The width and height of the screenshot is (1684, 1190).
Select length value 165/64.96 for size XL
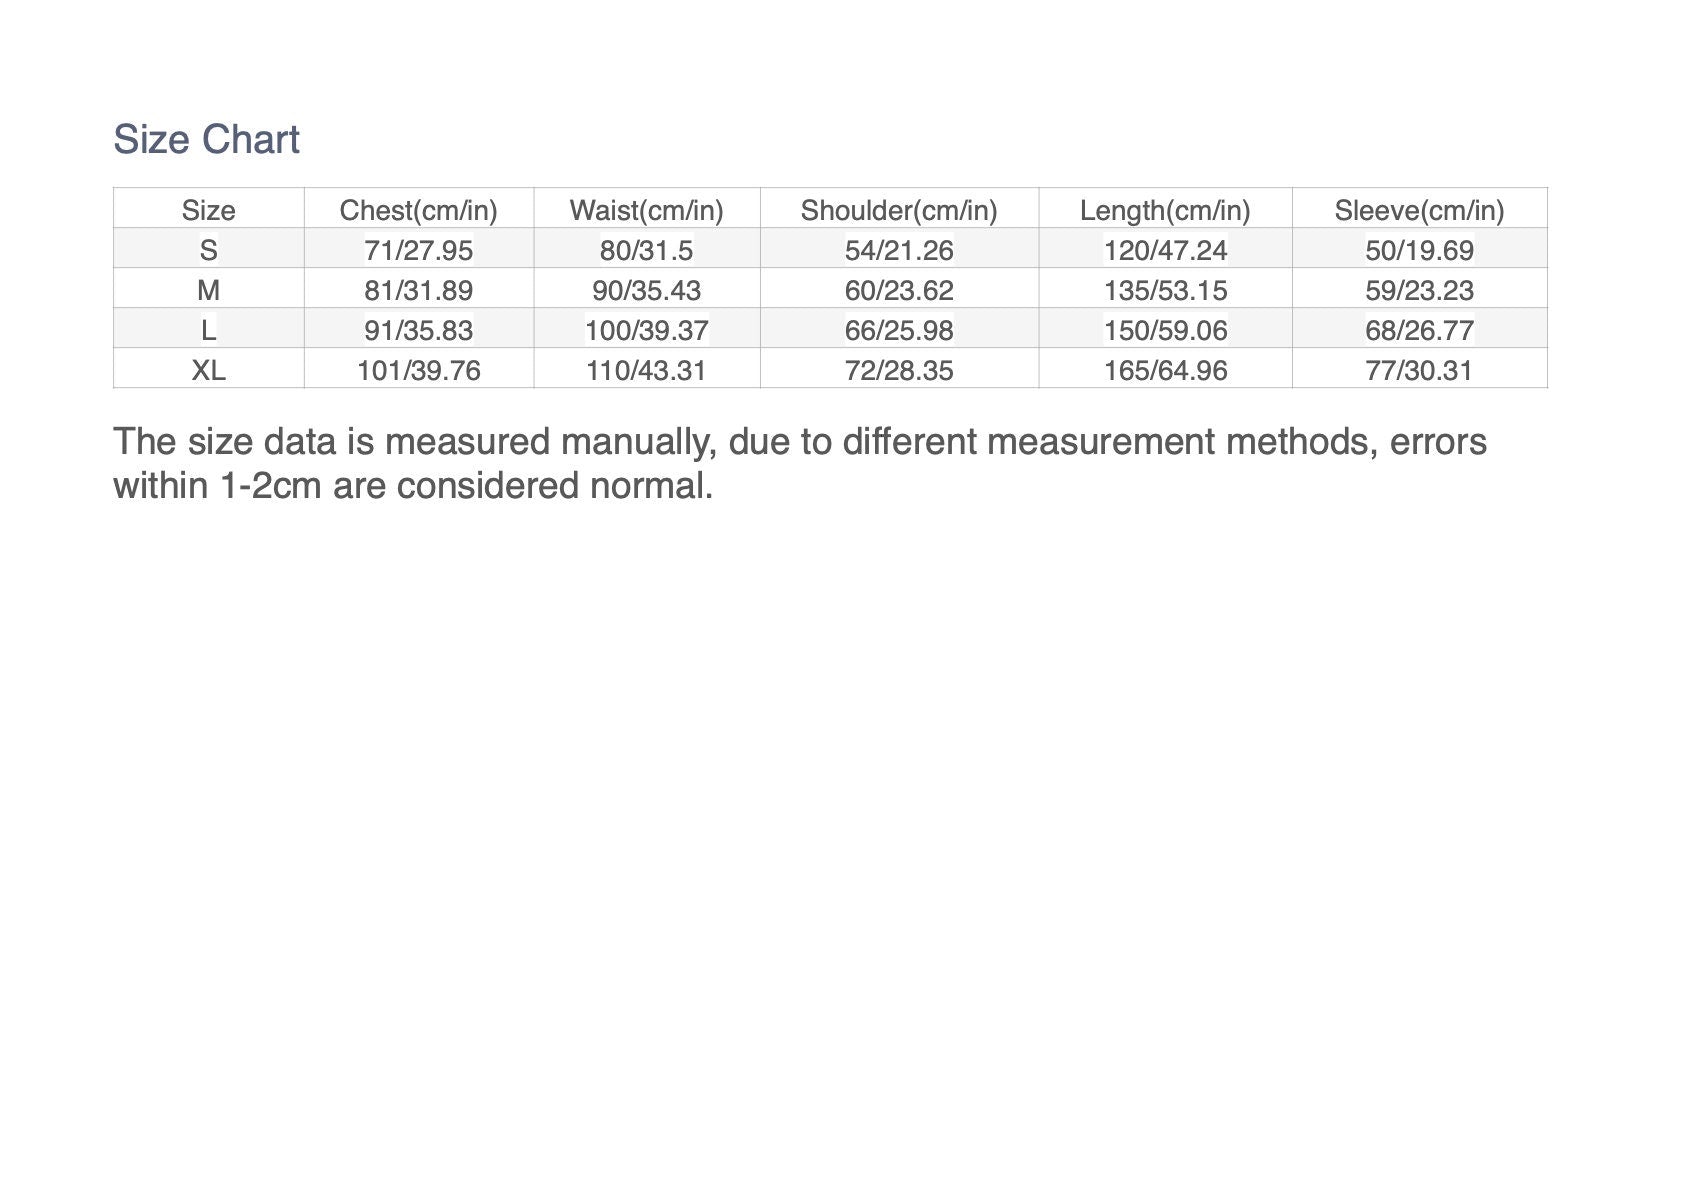[1165, 370]
